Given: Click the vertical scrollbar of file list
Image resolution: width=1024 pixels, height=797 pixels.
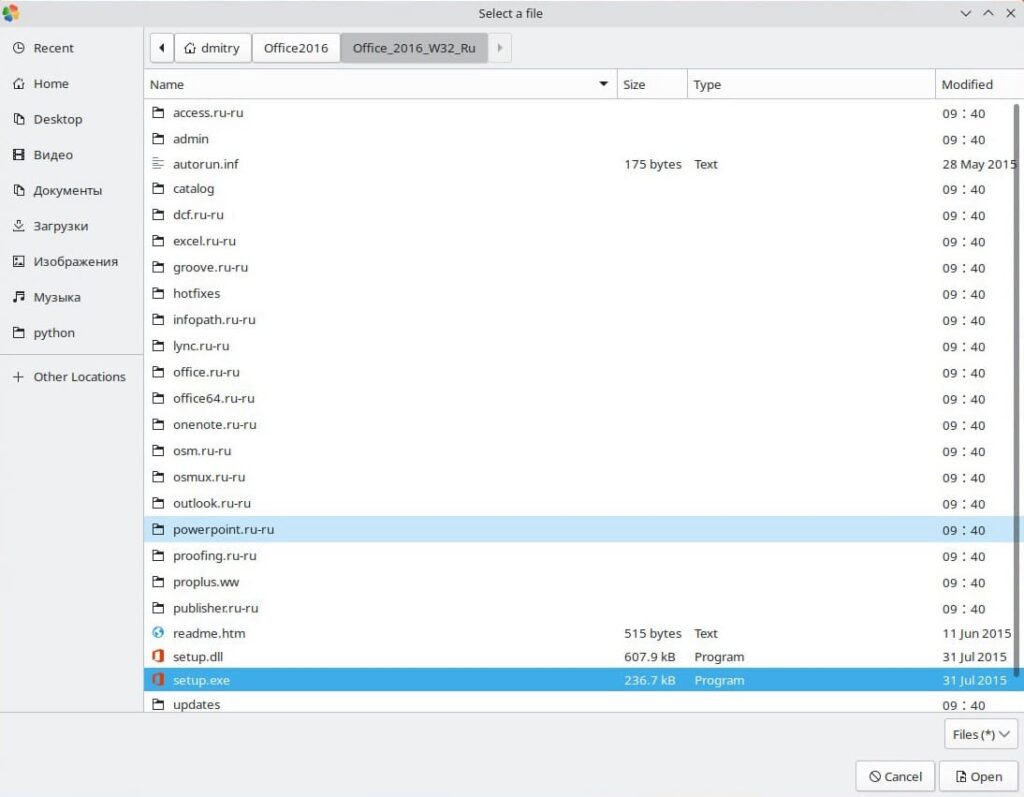Looking at the screenshot, I should (x=1018, y=380).
